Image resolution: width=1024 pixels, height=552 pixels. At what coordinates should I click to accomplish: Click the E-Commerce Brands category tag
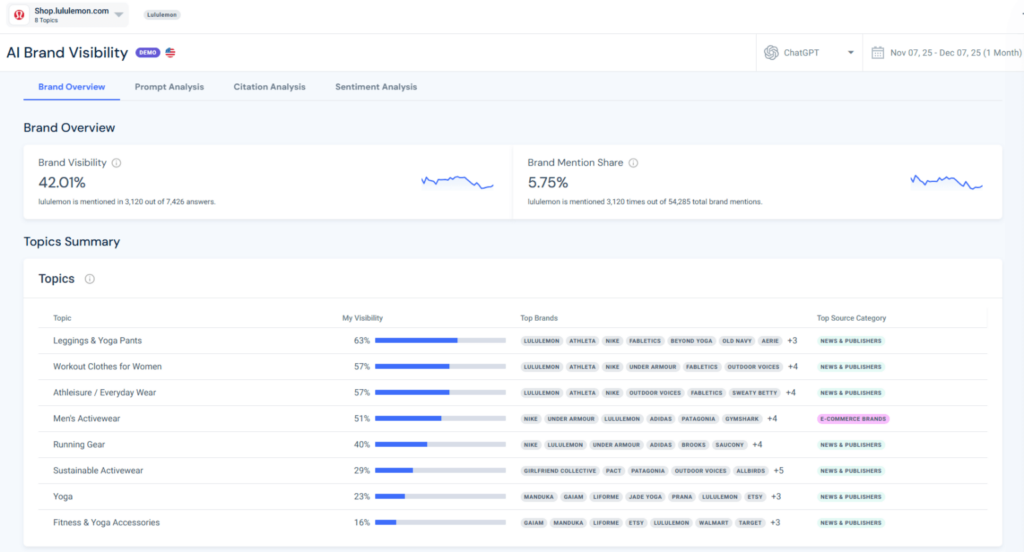pos(853,419)
